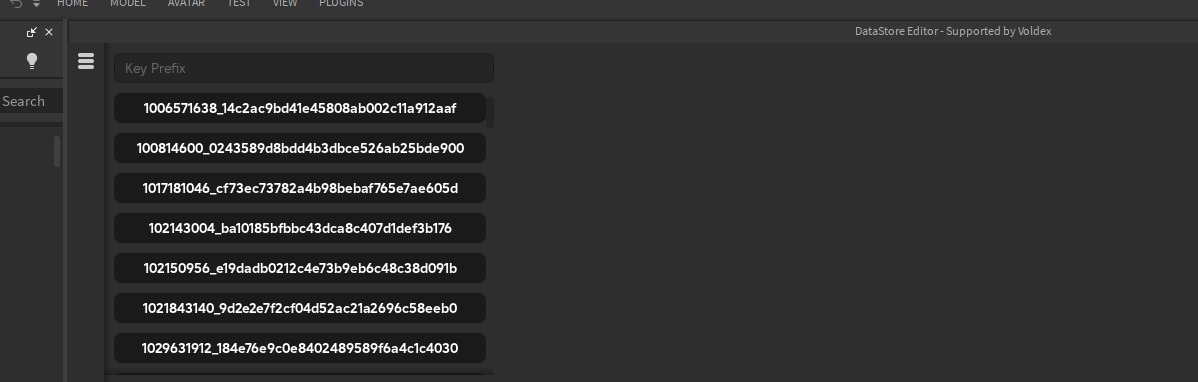
Task: Expand the quick access toolbar dropdown arrow
Action: pos(36,4)
